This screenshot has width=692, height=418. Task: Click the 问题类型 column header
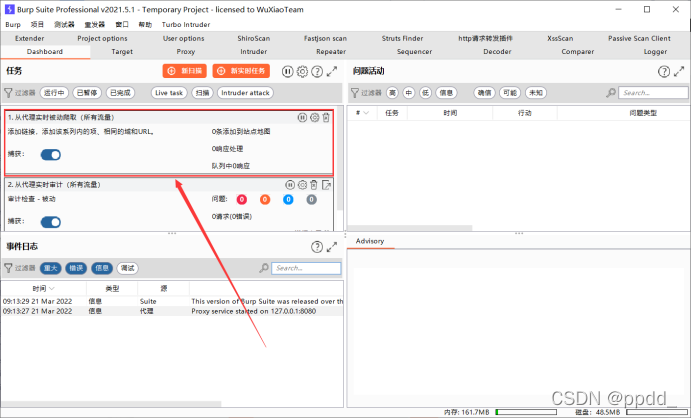643,113
